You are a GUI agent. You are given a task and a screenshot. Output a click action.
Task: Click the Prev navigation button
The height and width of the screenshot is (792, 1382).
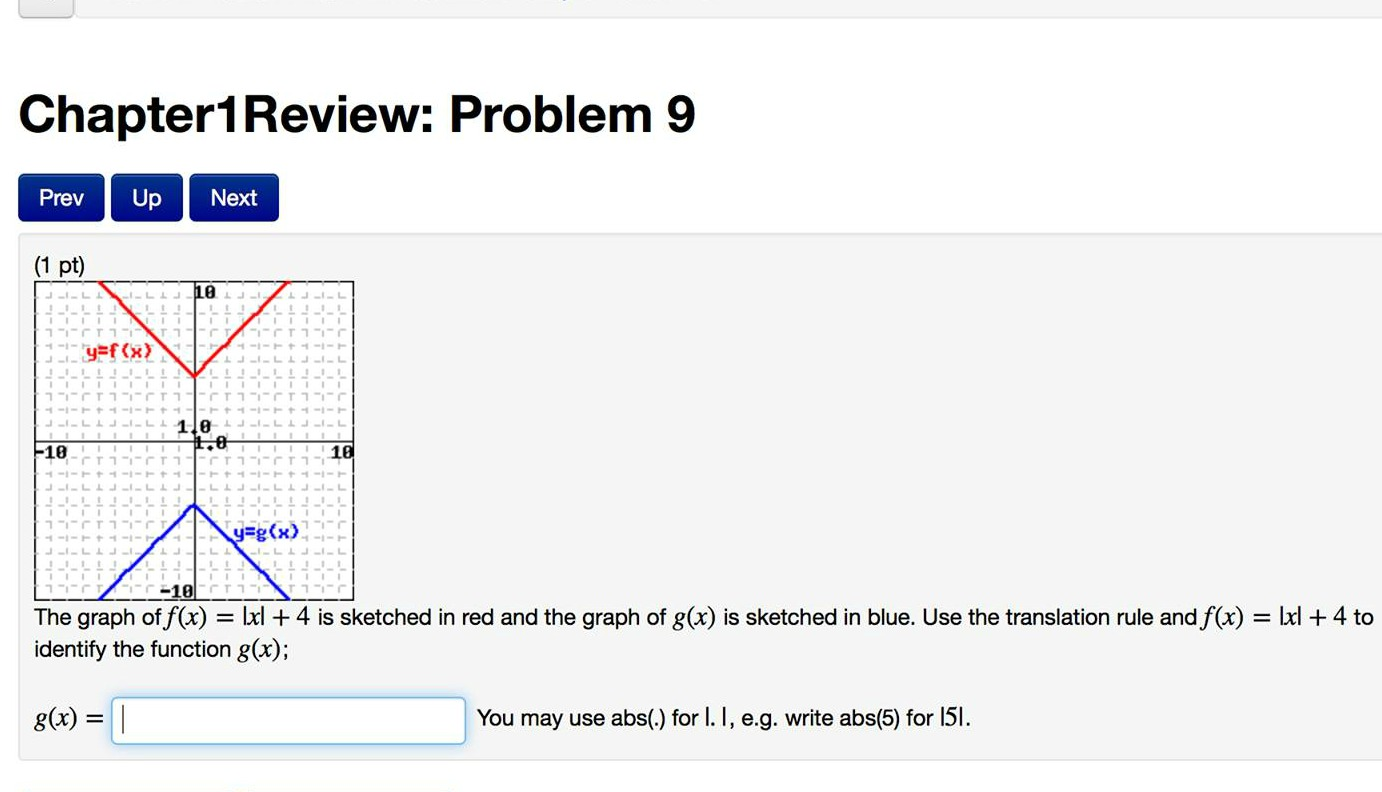60,197
